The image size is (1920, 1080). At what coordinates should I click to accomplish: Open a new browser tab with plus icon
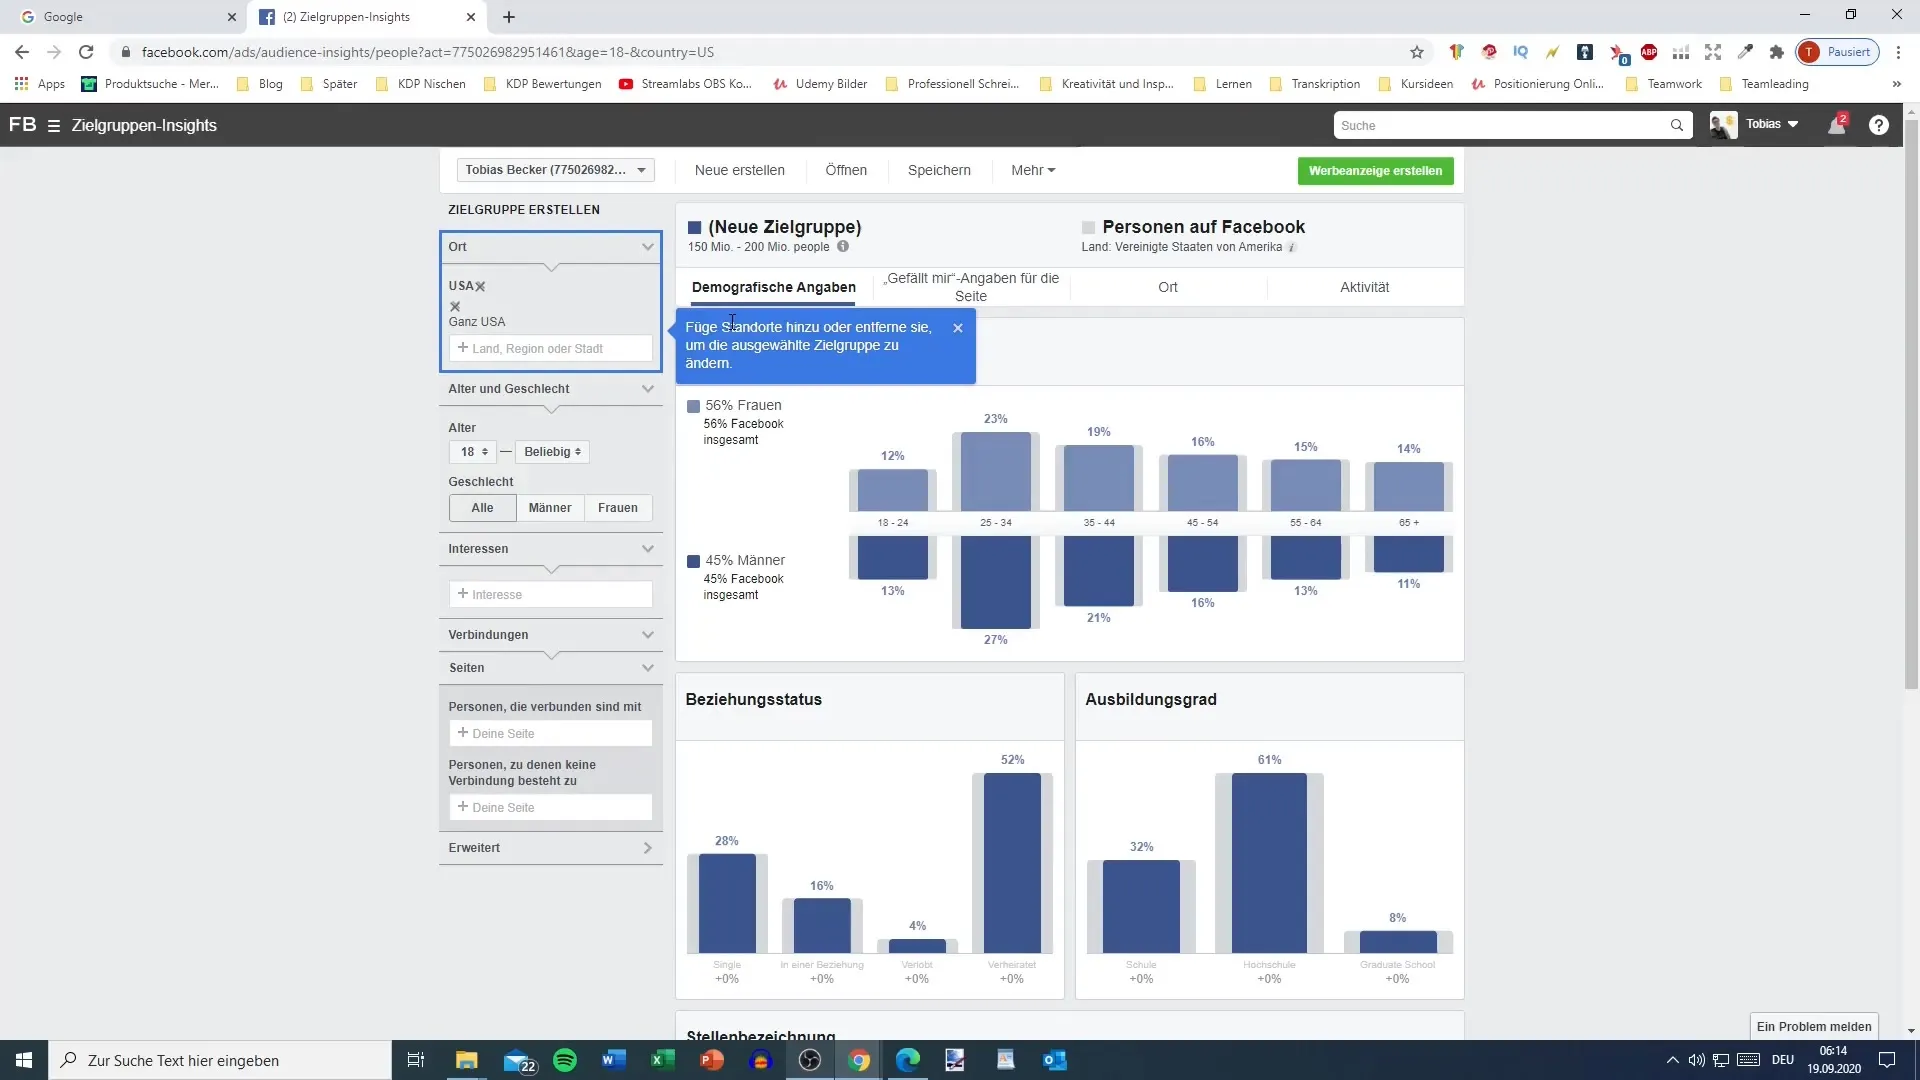pos(509,17)
